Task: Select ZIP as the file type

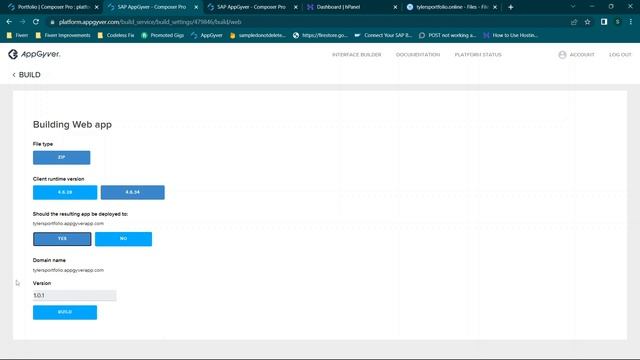Action: [62, 158]
